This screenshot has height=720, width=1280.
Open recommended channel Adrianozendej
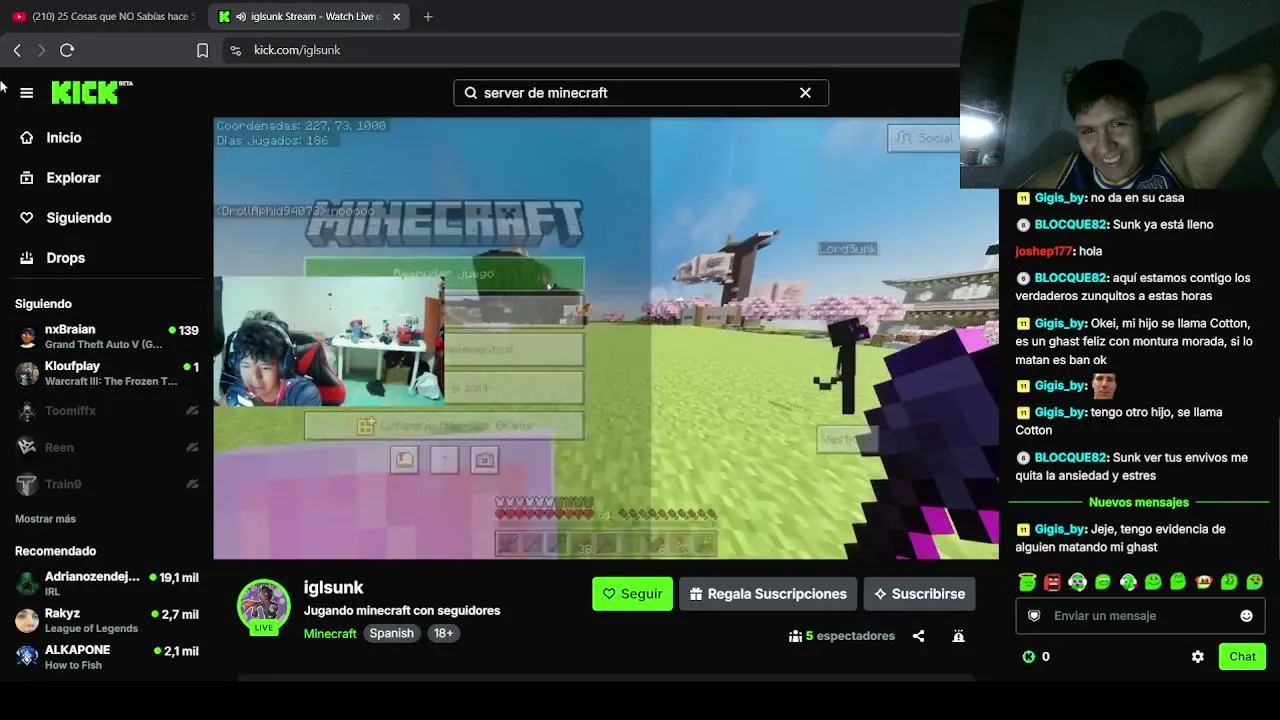(x=107, y=584)
